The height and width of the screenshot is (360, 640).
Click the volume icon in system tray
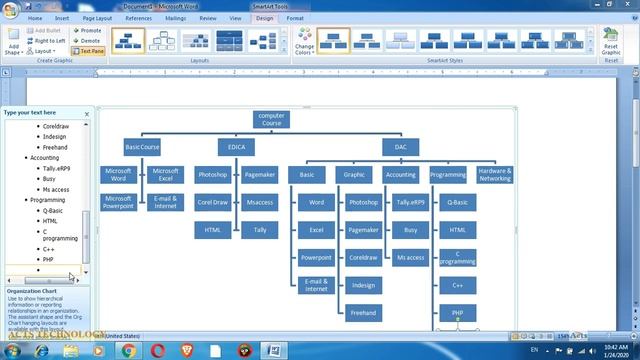click(592, 351)
